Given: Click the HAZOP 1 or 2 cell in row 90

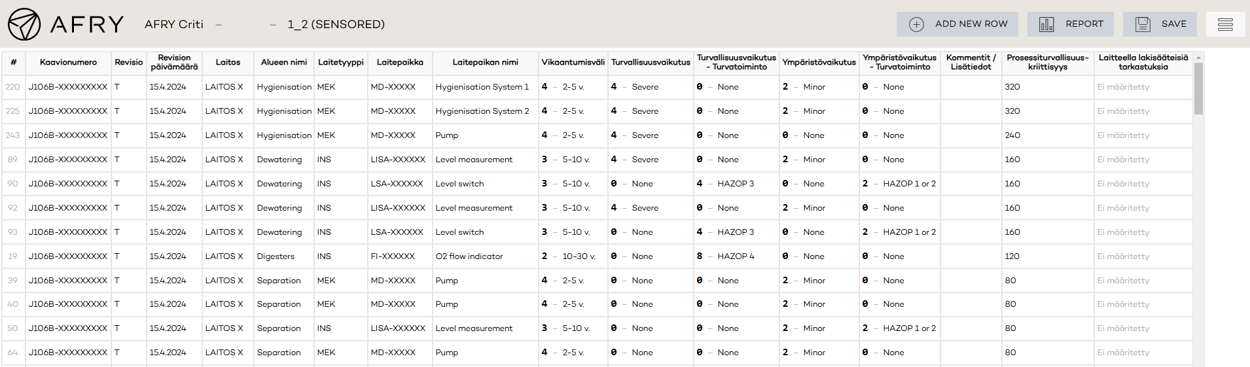Looking at the screenshot, I should click(900, 184).
